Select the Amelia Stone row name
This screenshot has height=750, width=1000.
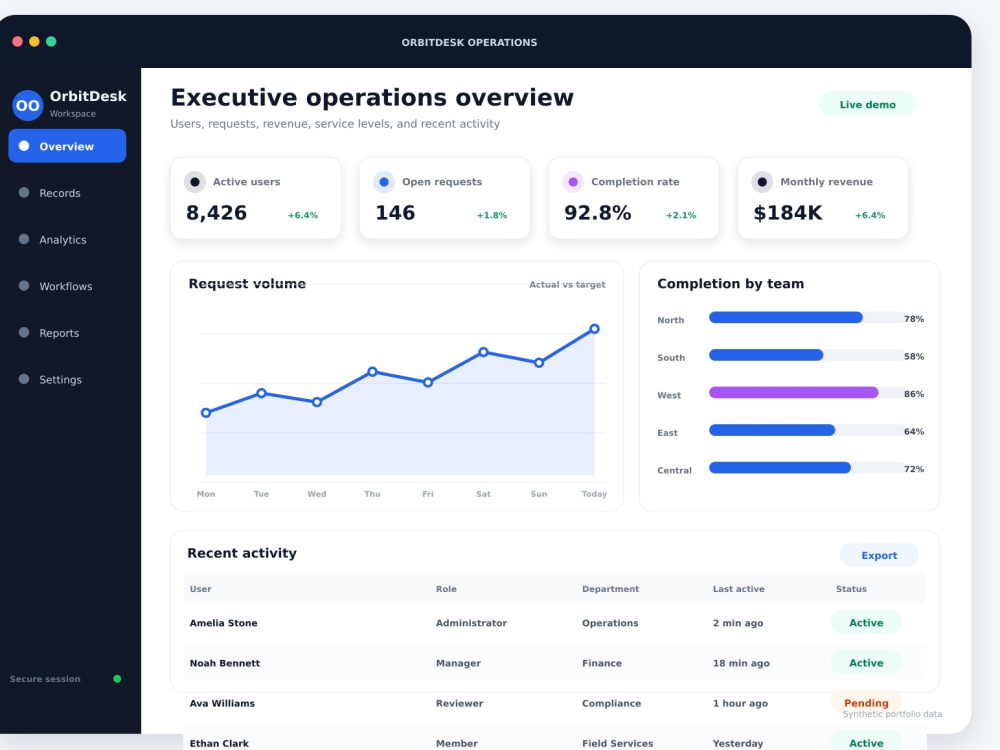coord(223,623)
